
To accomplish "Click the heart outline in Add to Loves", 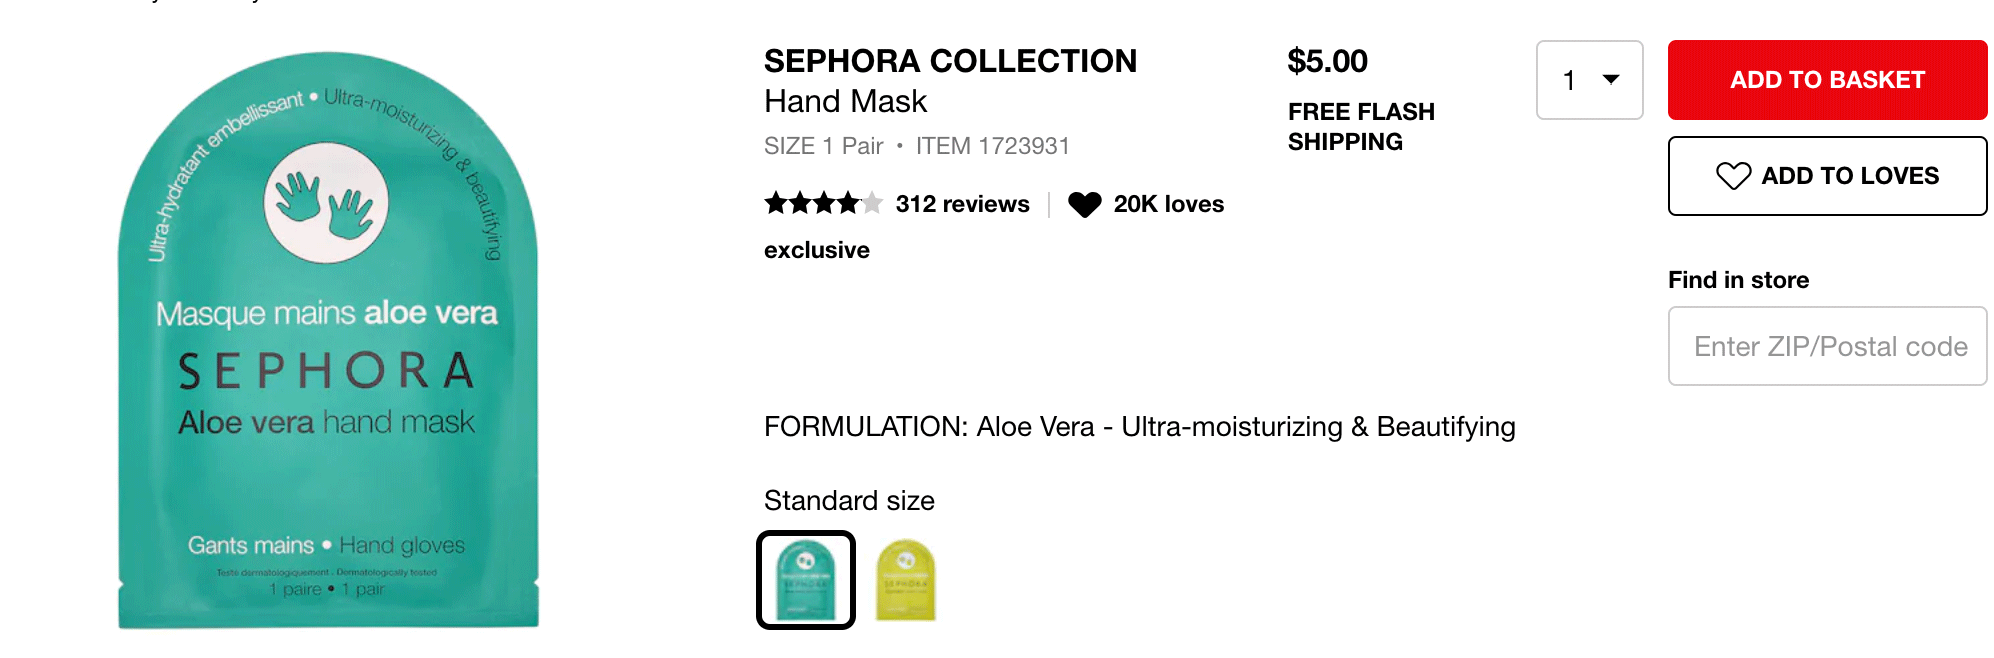I will click(x=1733, y=176).
